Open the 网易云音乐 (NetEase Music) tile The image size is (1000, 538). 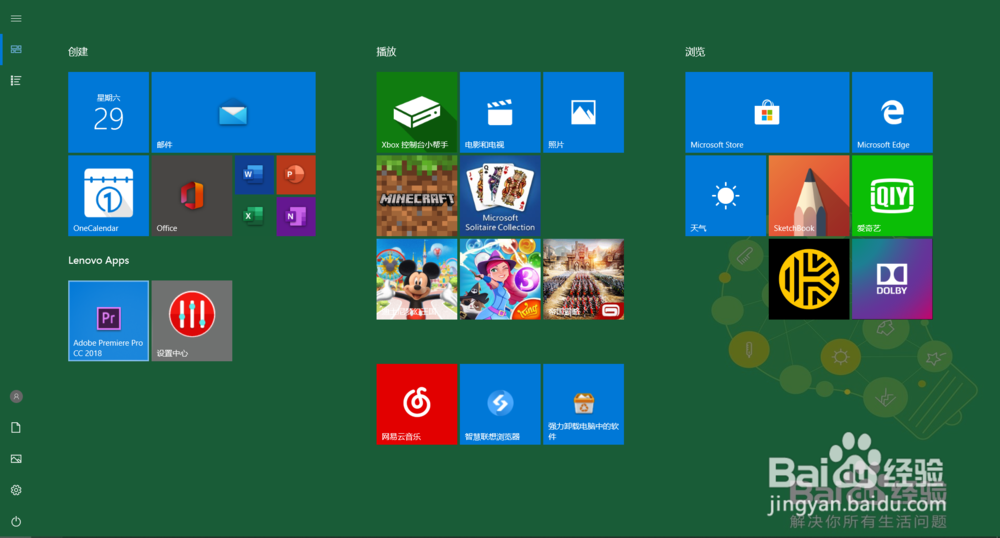416,404
